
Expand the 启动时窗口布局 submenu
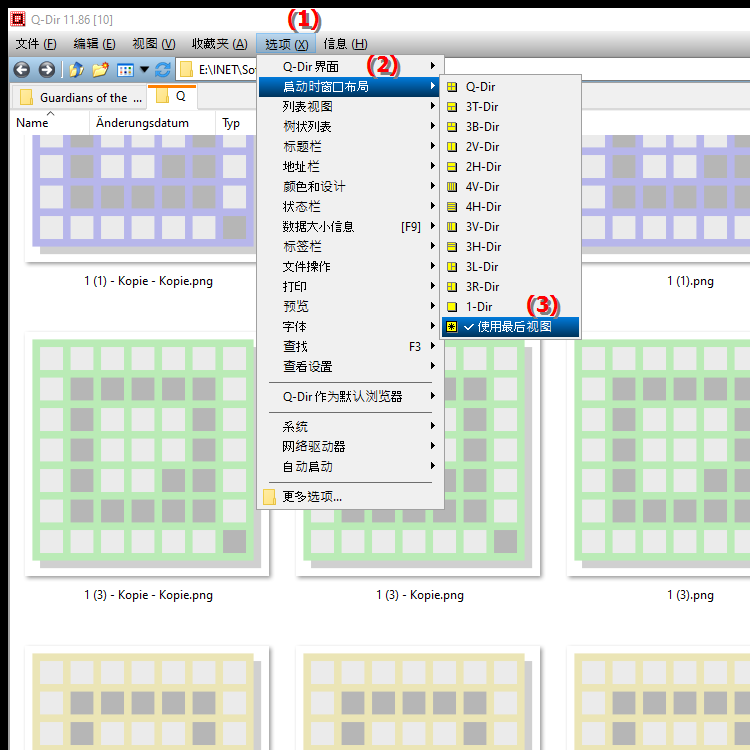[349, 87]
